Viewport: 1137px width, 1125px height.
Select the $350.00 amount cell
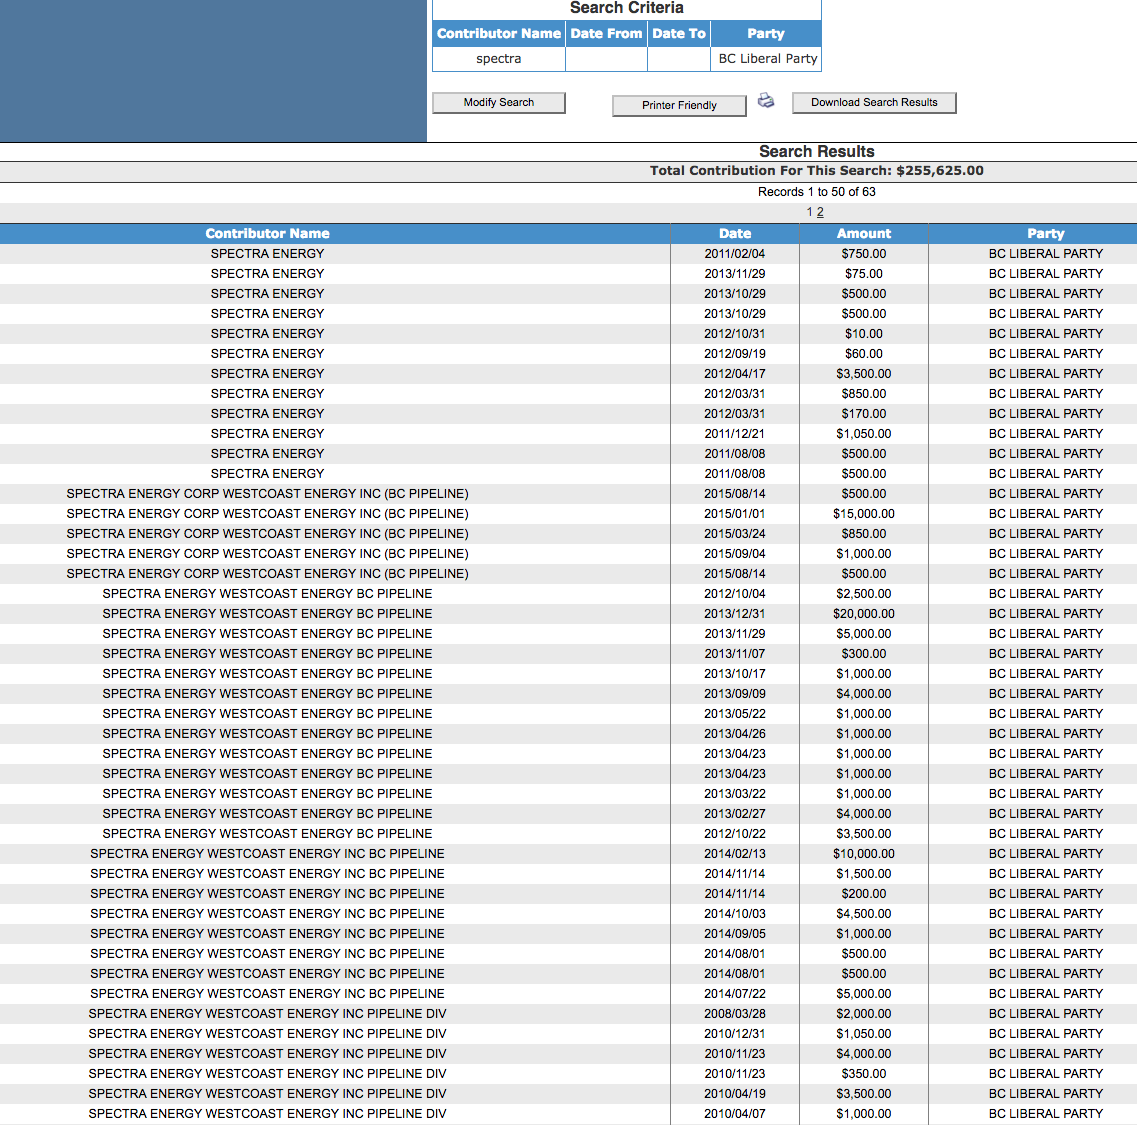click(x=864, y=1074)
